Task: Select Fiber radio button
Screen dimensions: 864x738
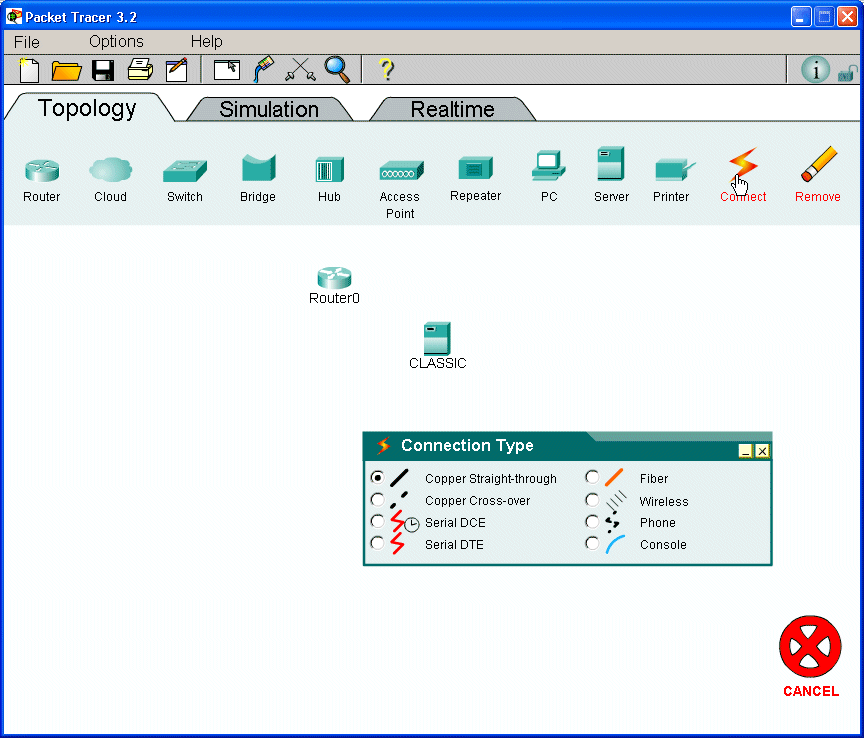Action: click(x=592, y=477)
